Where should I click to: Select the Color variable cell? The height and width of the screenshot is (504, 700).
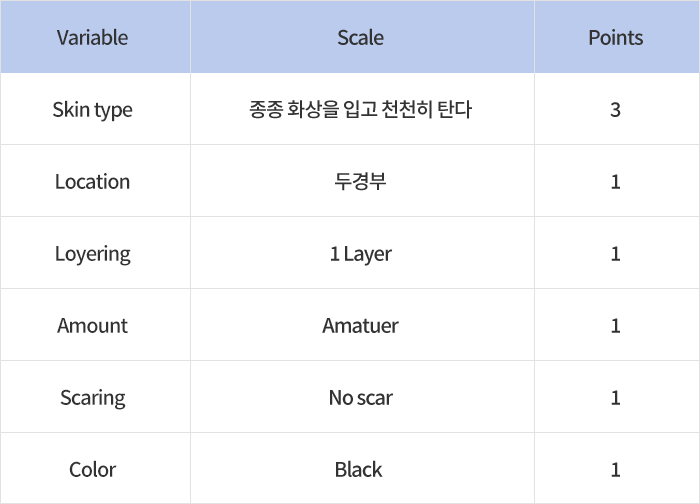click(x=92, y=470)
